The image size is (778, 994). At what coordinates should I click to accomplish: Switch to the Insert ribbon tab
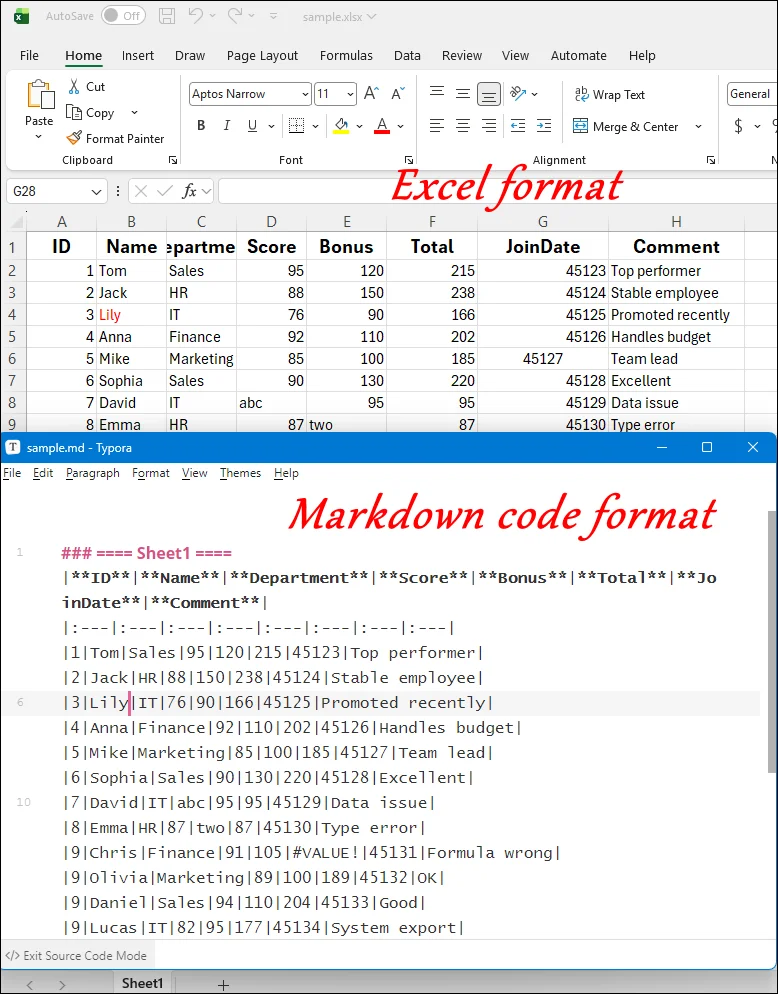tap(138, 56)
